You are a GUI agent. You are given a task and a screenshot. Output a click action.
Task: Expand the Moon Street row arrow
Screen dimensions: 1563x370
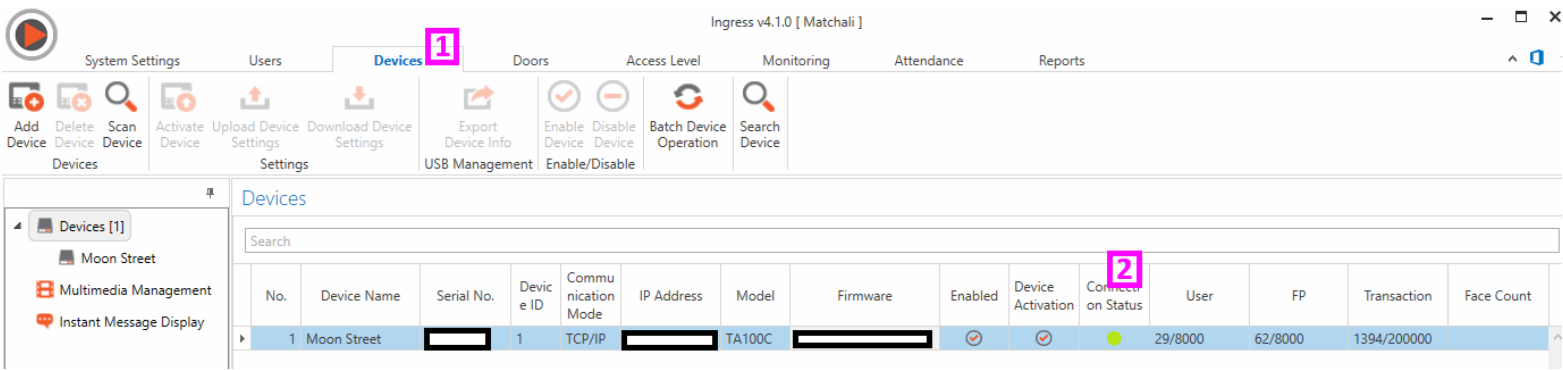point(241,339)
